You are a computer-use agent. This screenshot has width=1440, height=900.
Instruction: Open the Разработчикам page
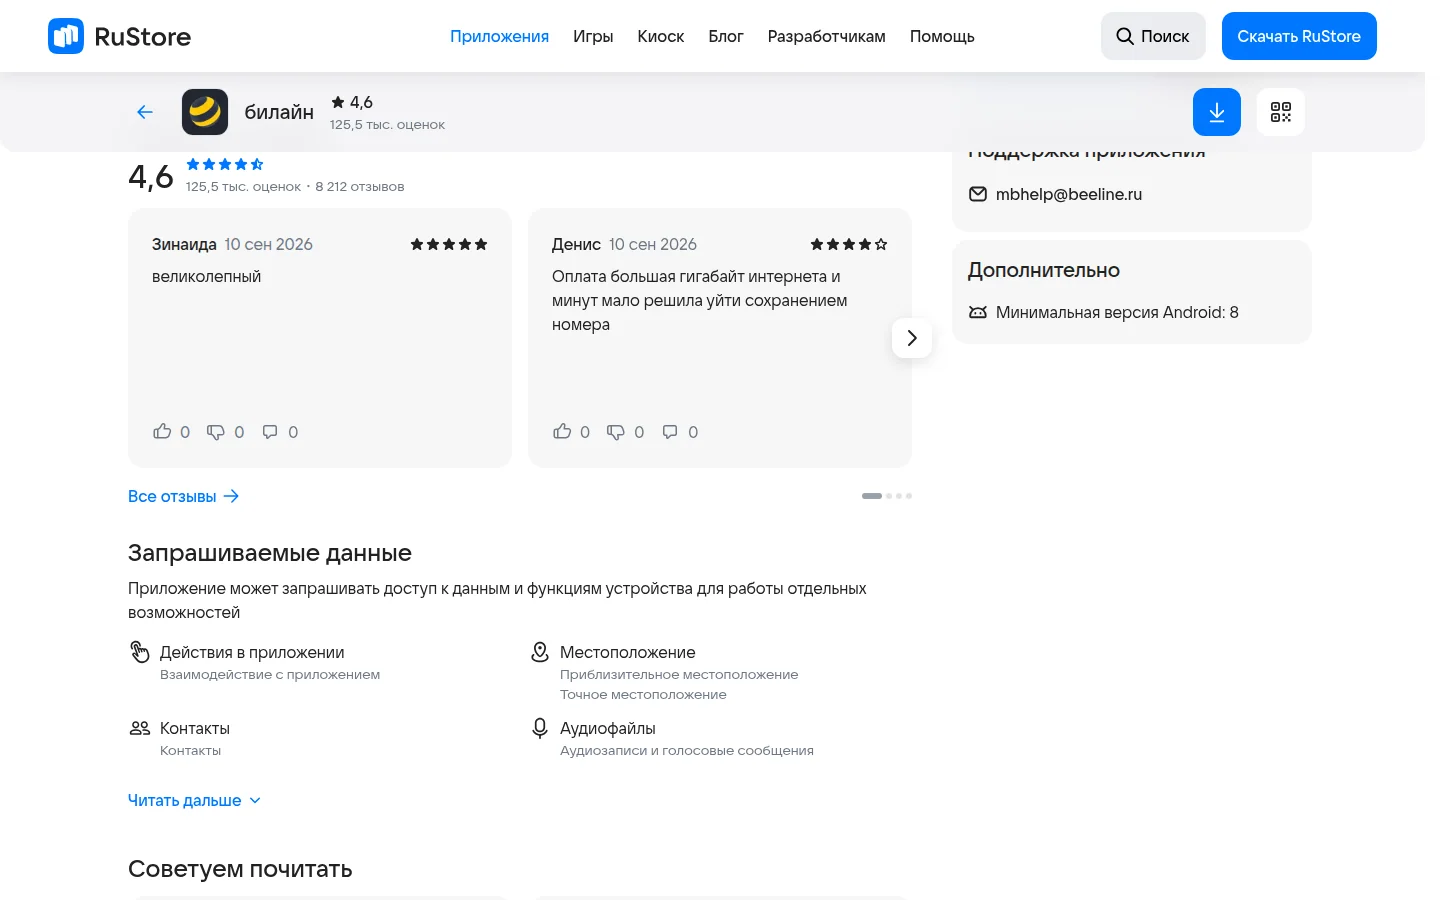[x=827, y=36]
